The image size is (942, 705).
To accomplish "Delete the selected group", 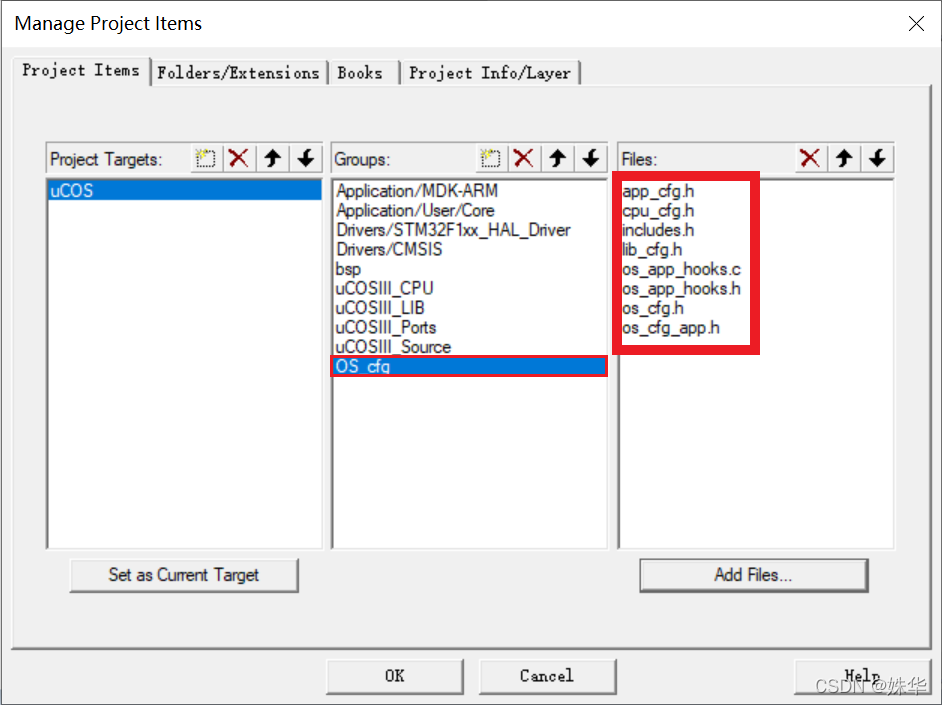I will [524, 159].
